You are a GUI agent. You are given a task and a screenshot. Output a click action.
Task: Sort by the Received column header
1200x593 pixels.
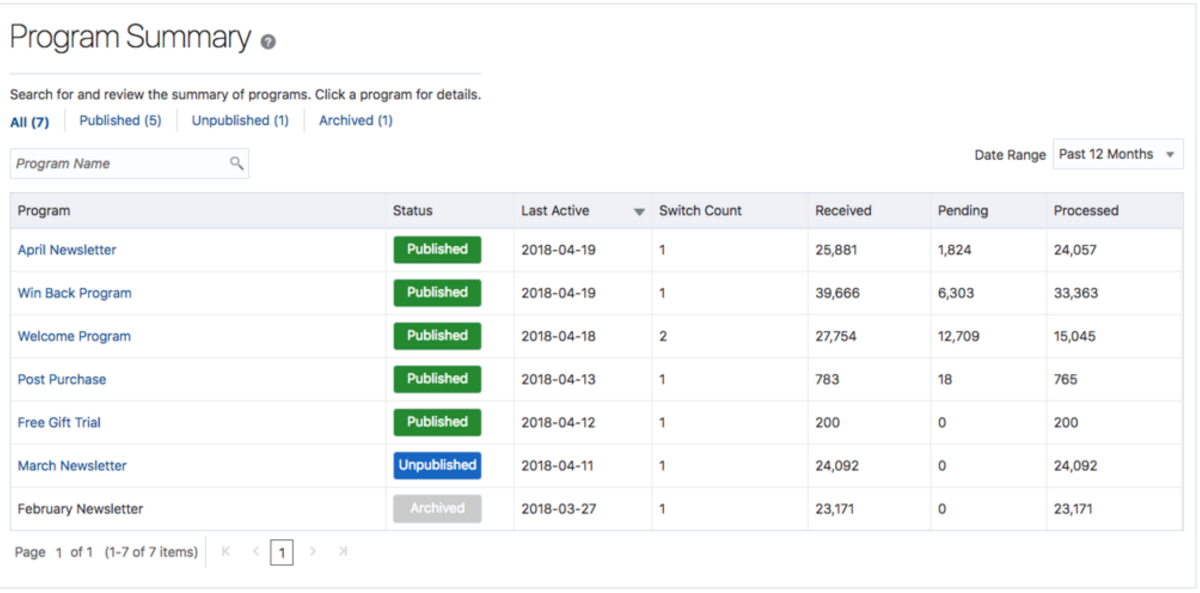tap(843, 211)
